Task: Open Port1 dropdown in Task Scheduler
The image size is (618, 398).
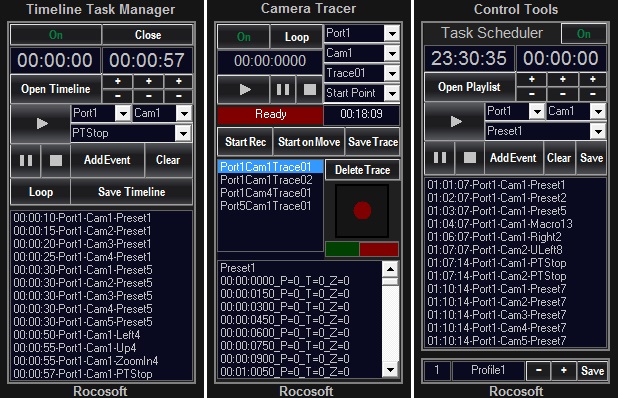Action: [536, 111]
